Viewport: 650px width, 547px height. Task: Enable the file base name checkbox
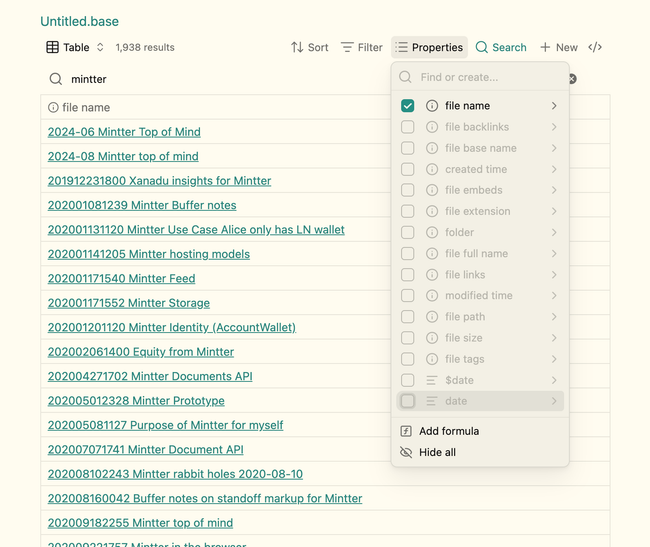(407, 148)
